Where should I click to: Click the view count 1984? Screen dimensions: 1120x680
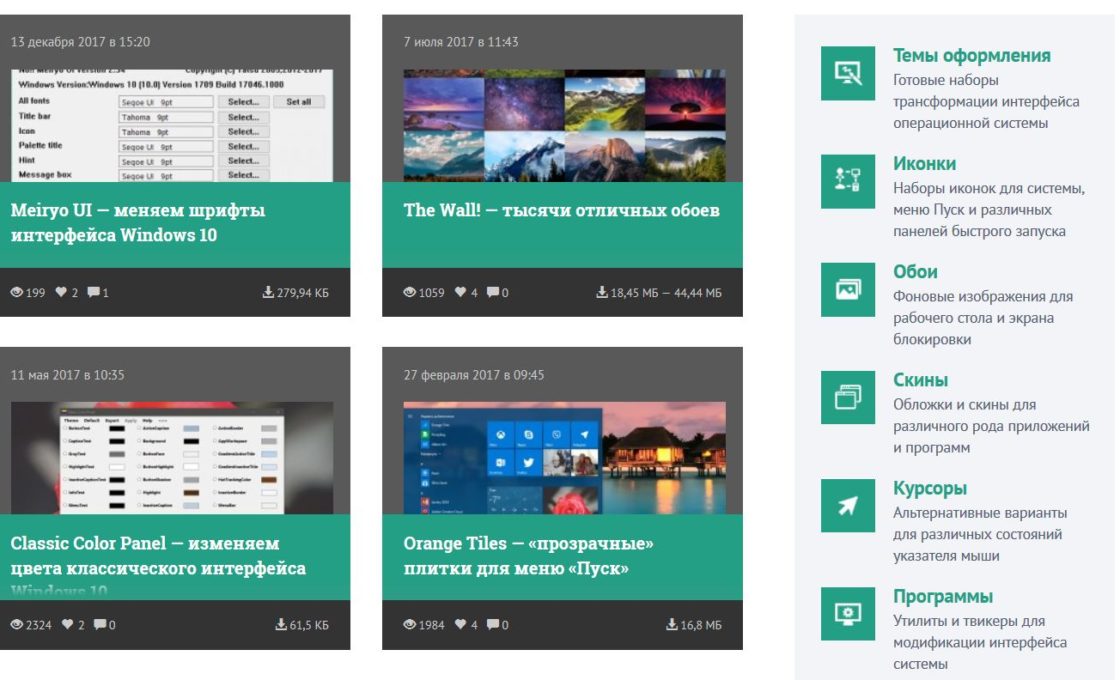click(x=431, y=625)
